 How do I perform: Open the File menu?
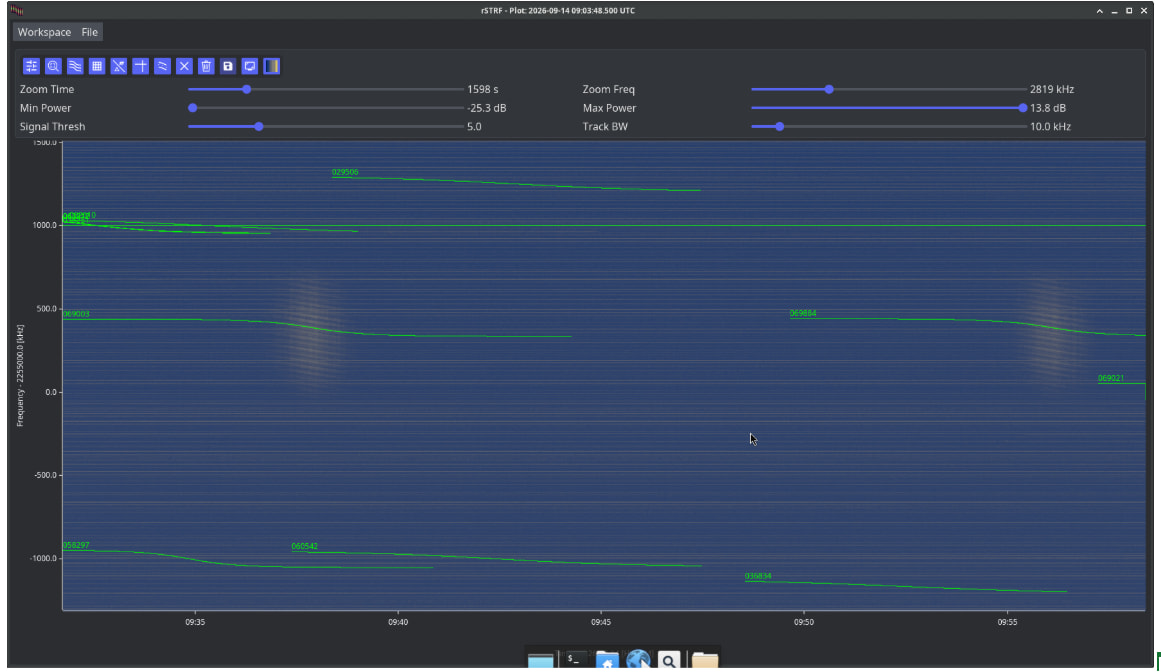[90, 32]
